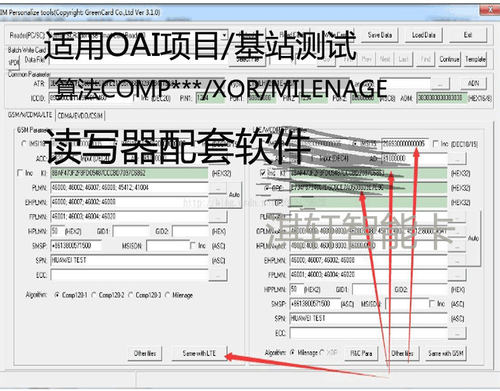Click the GSM PLMN list field
This screenshot has height=391, width=500.
(129, 188)
